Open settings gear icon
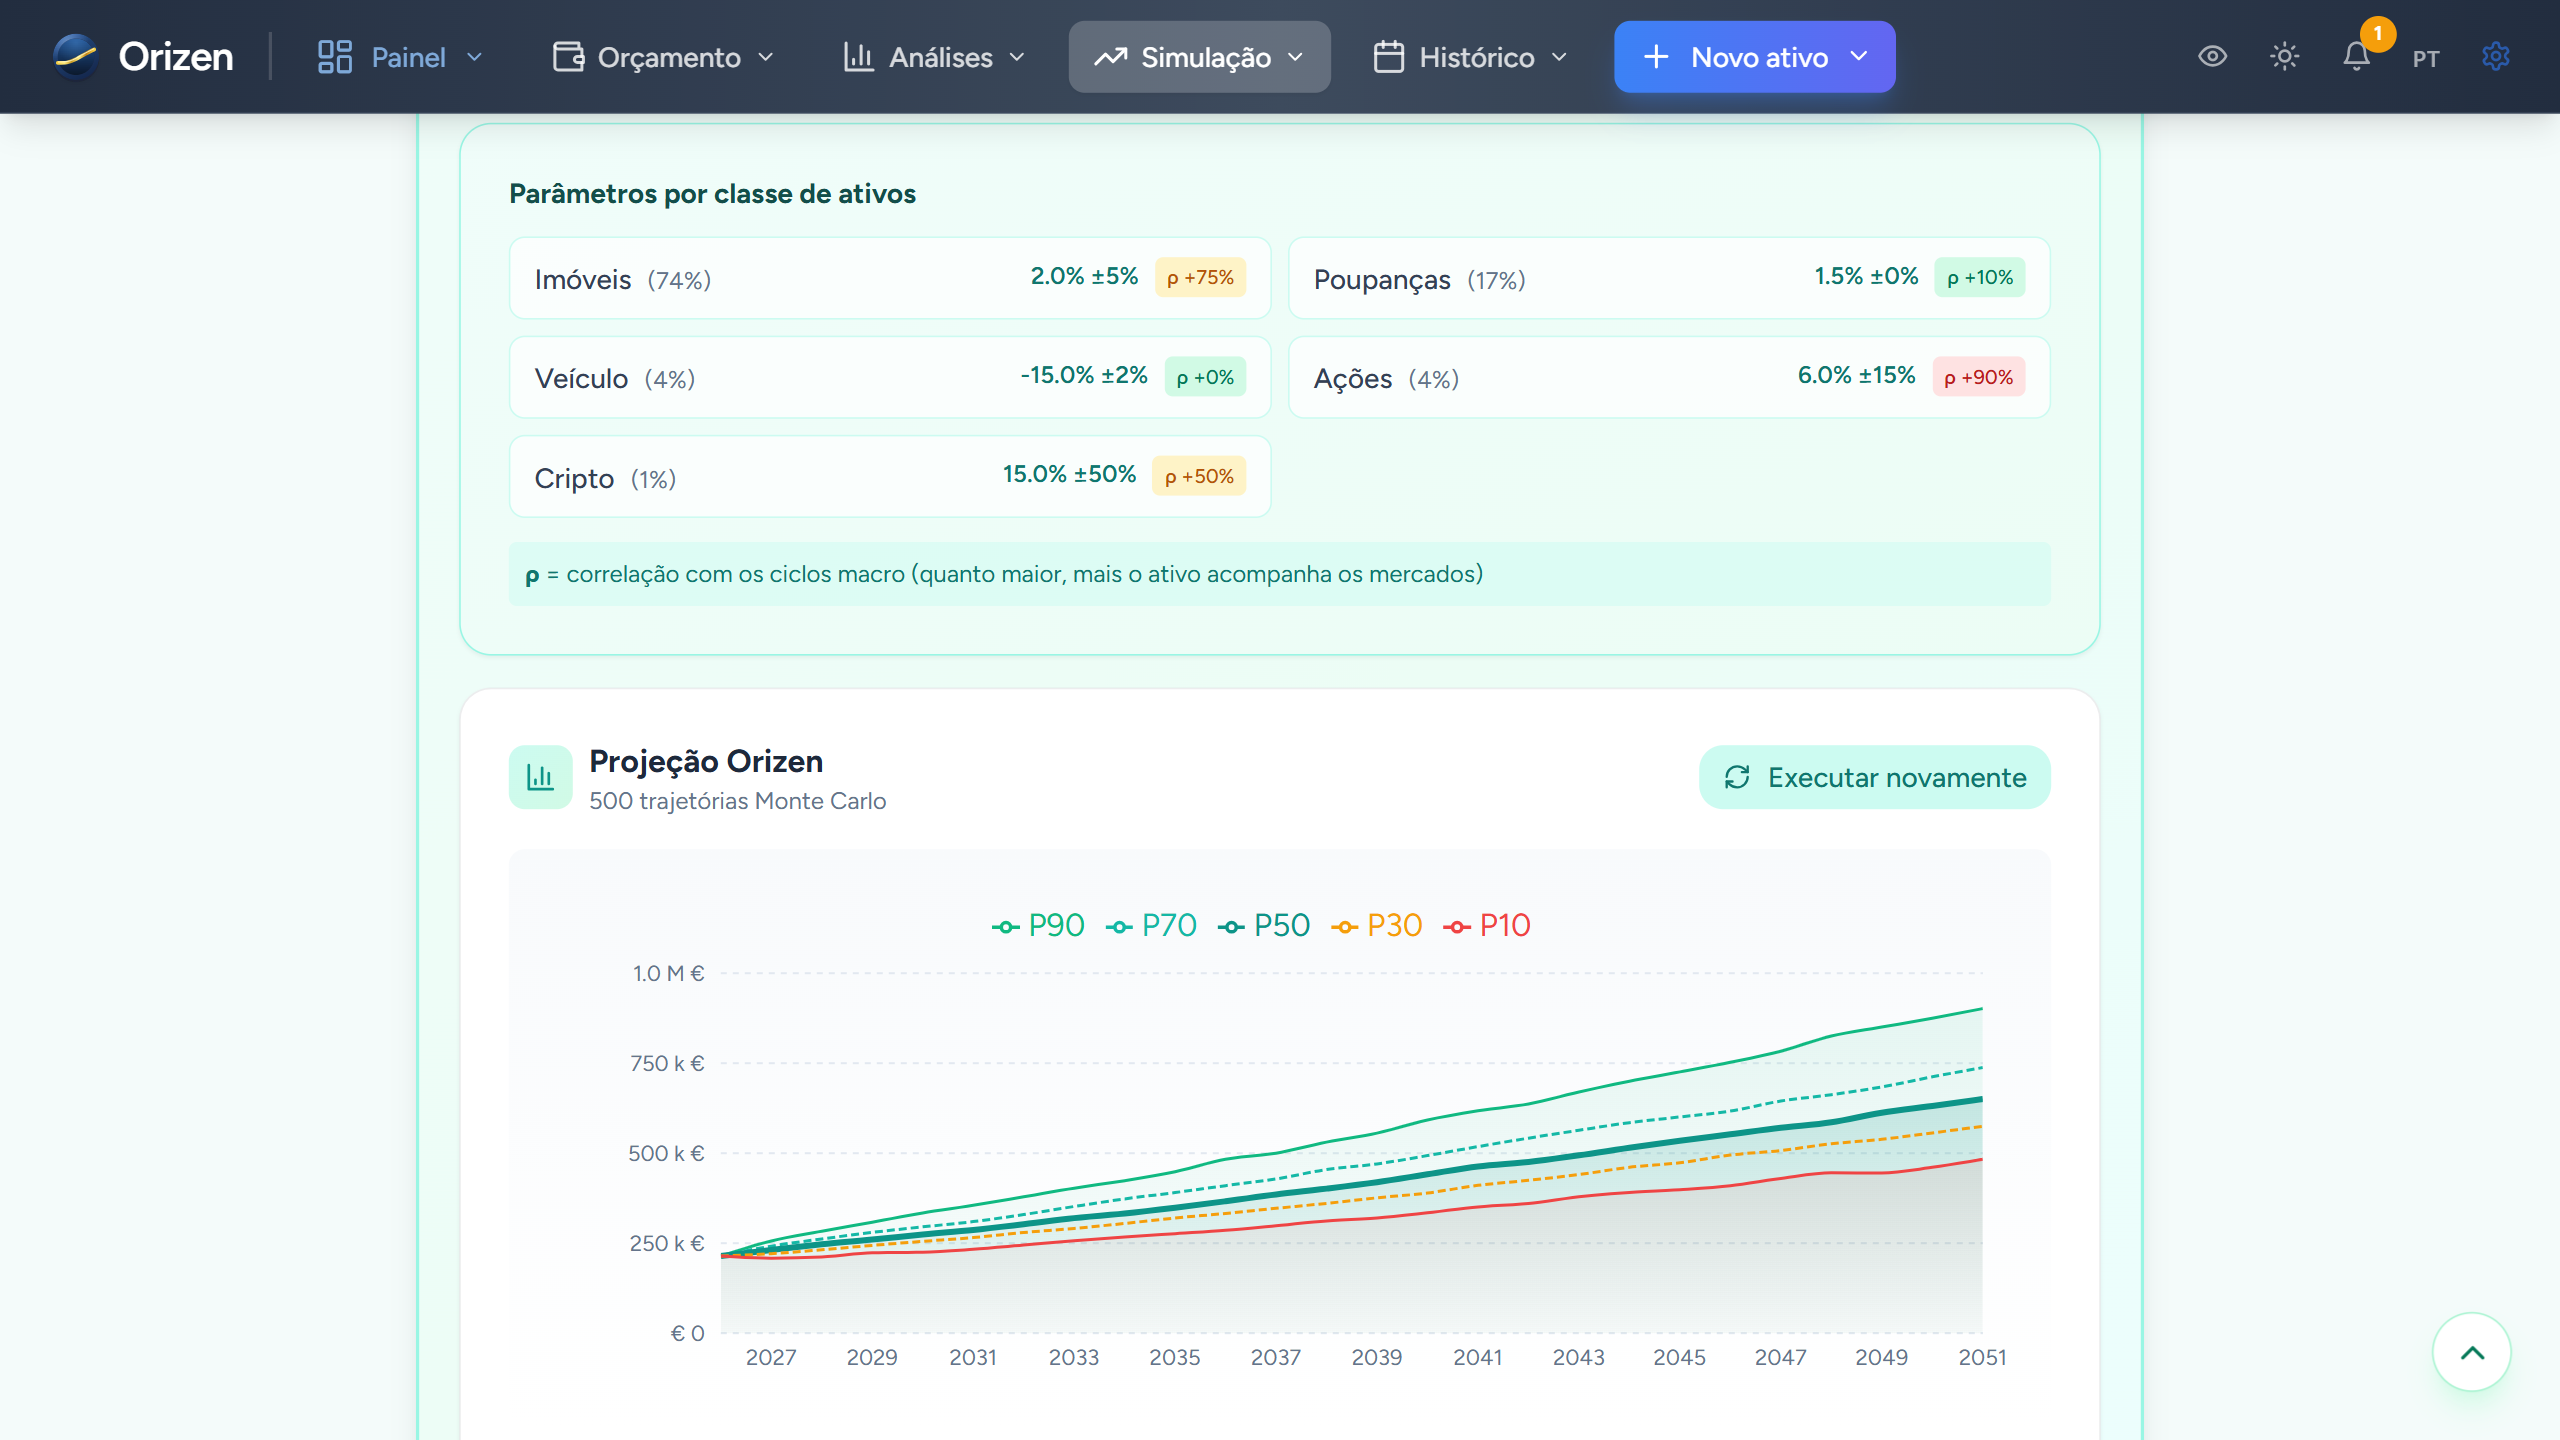This screenshot has height=1440, width=2560. click(2495, 56)
